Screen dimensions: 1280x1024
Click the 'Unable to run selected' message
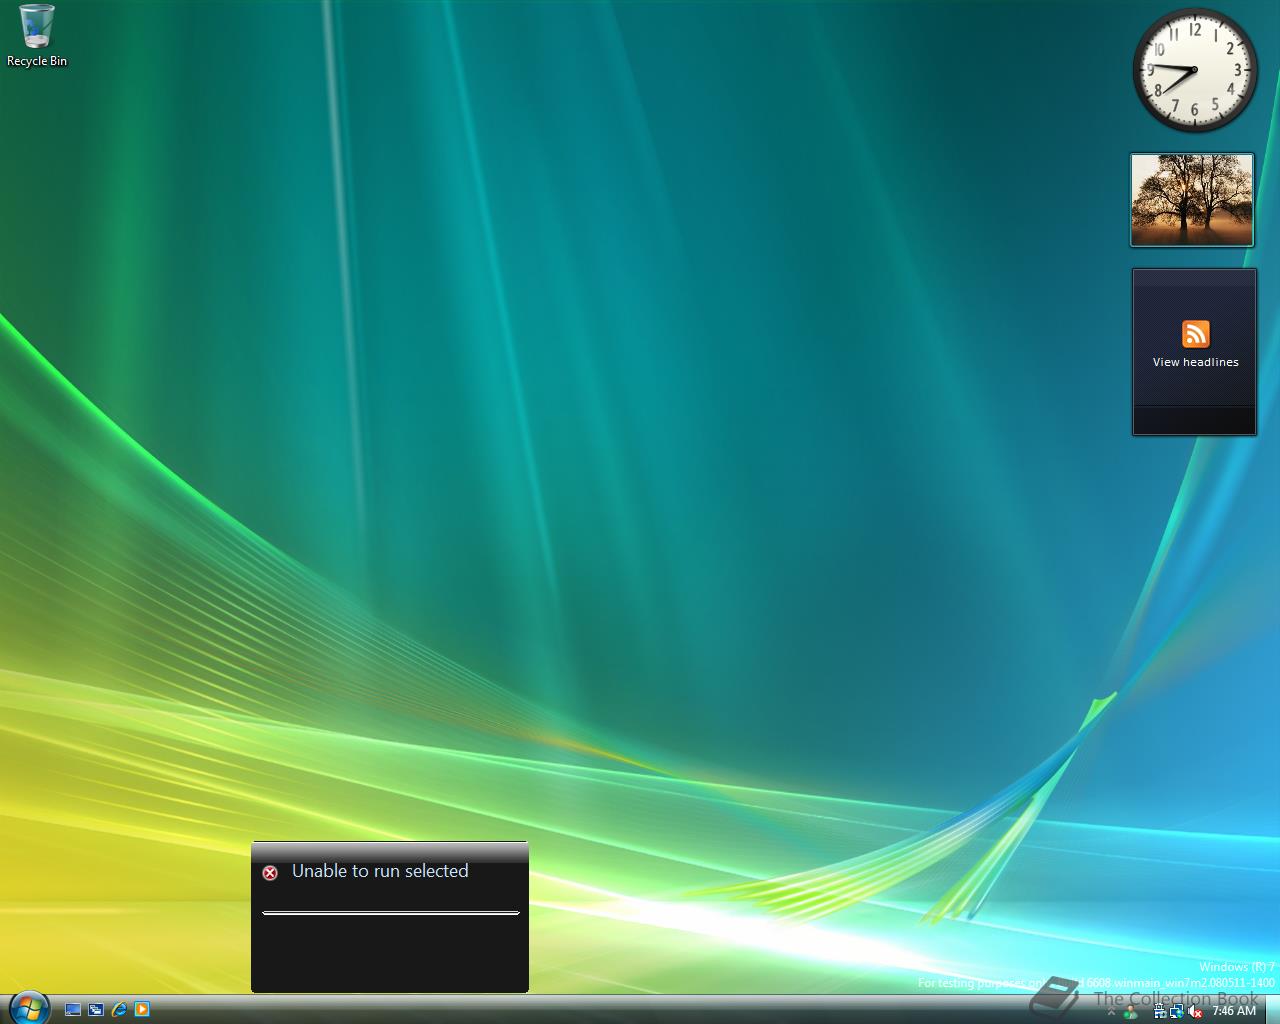pos(380,871)
